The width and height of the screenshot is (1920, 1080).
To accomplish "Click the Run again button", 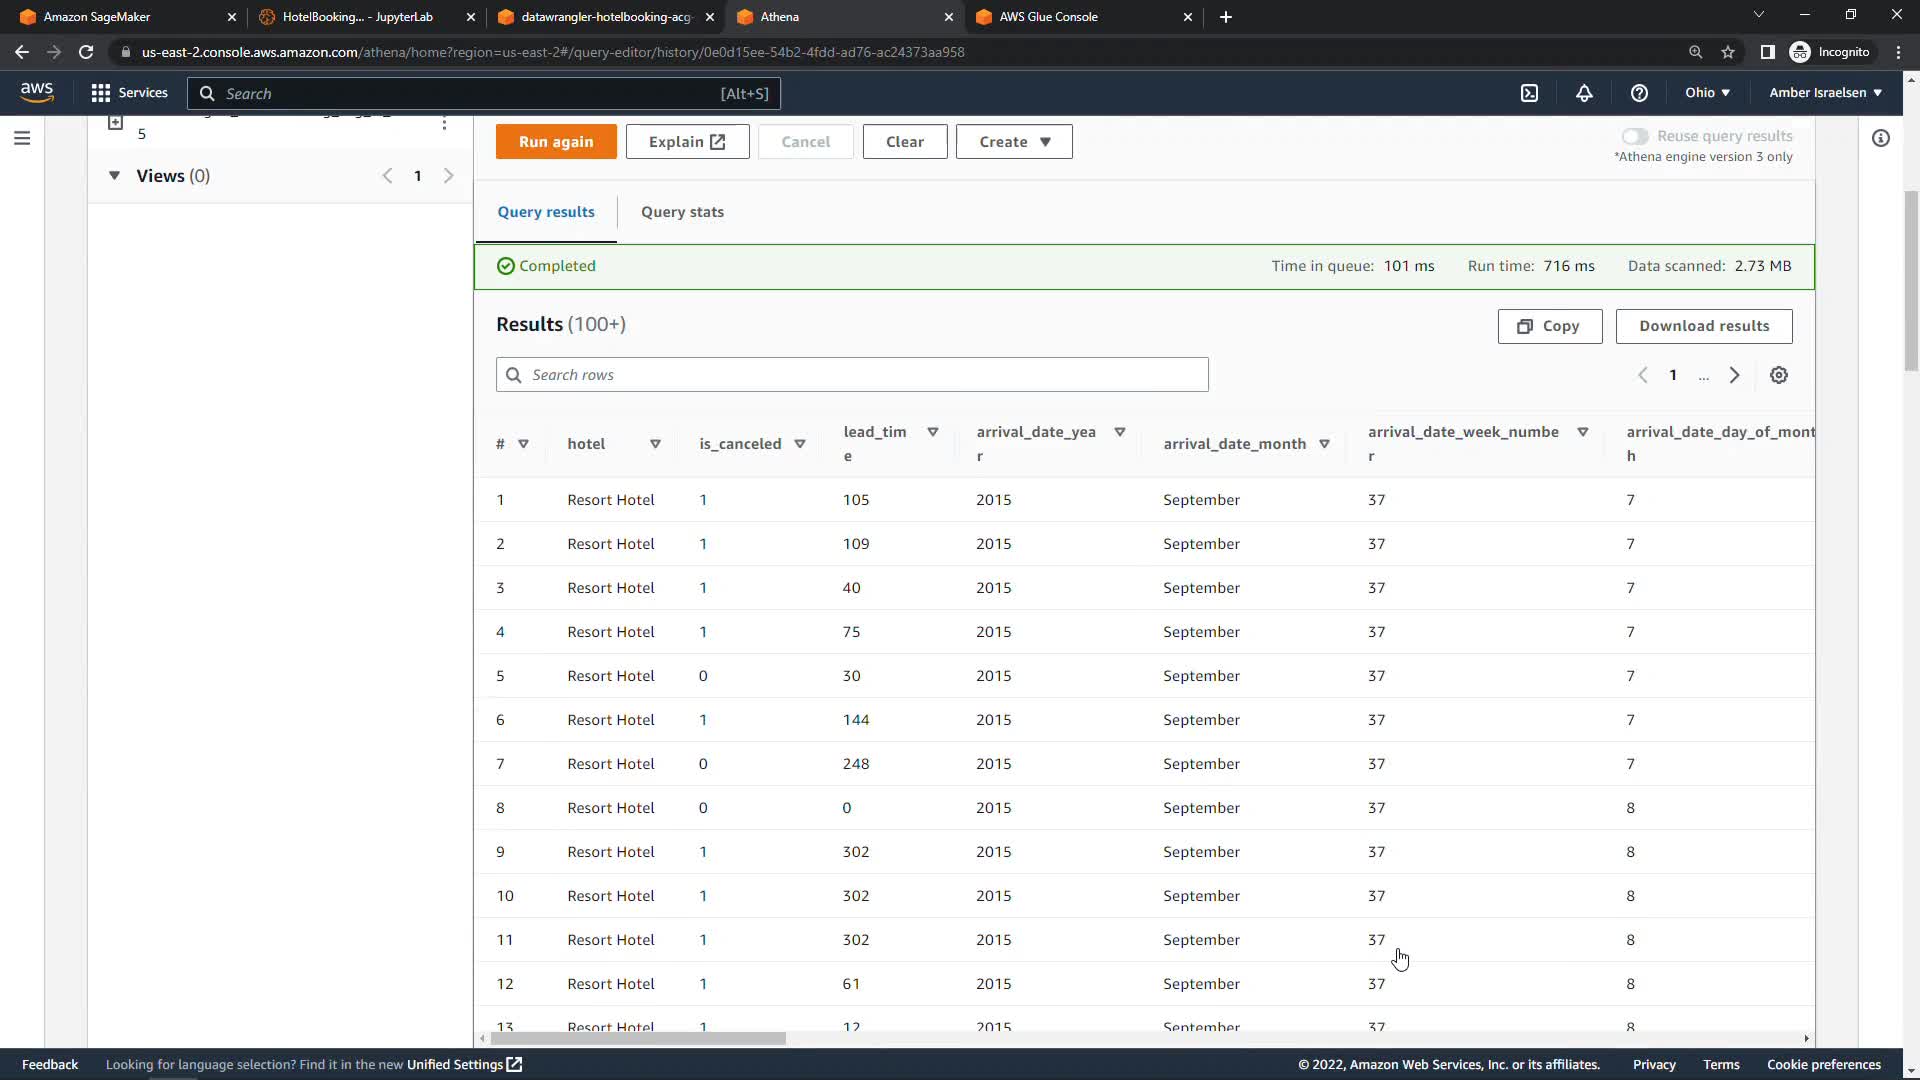I will click(556, 142).
